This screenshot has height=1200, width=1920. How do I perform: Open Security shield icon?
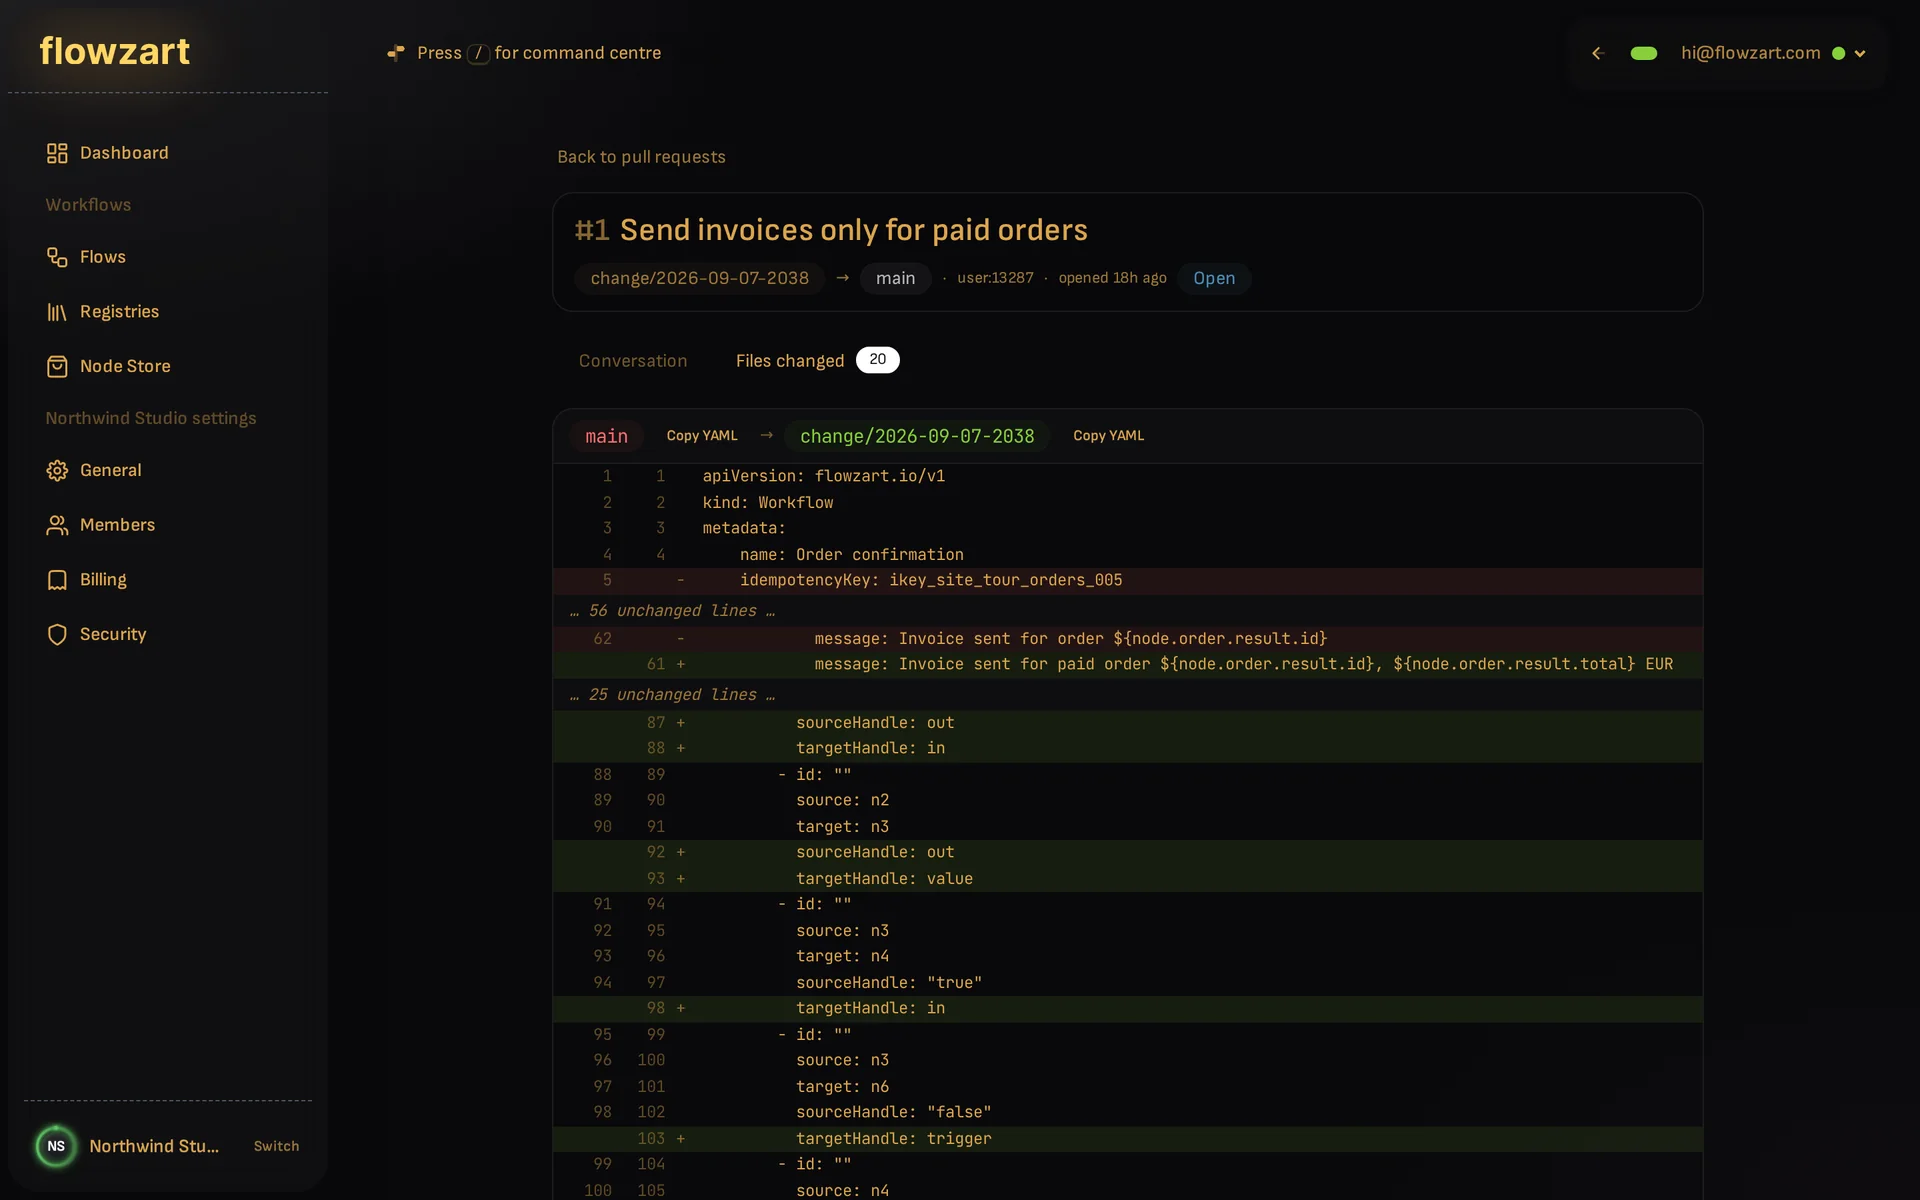57,635
